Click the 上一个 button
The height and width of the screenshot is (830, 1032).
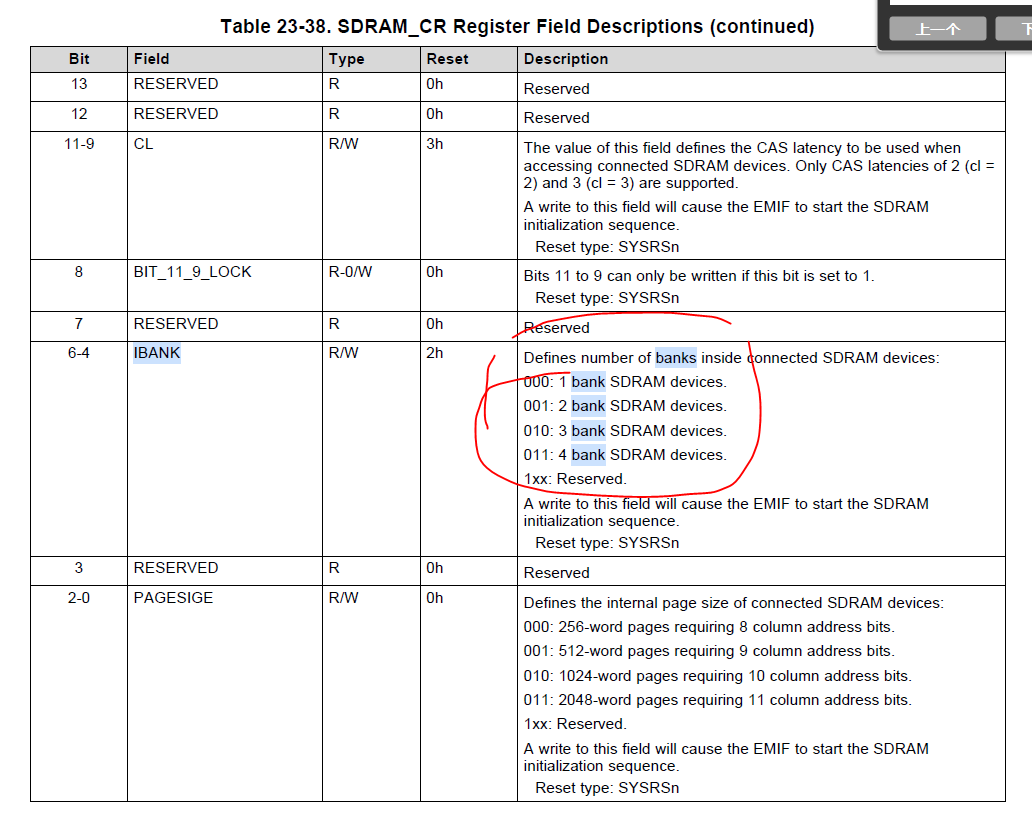point(936,29)
